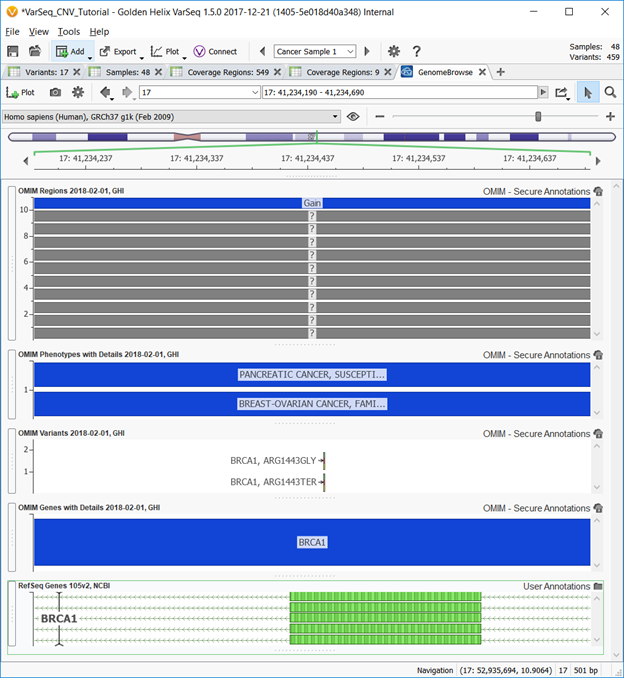Open settings gear in main toolbar
624x678 pixels.
coord(394,51)
